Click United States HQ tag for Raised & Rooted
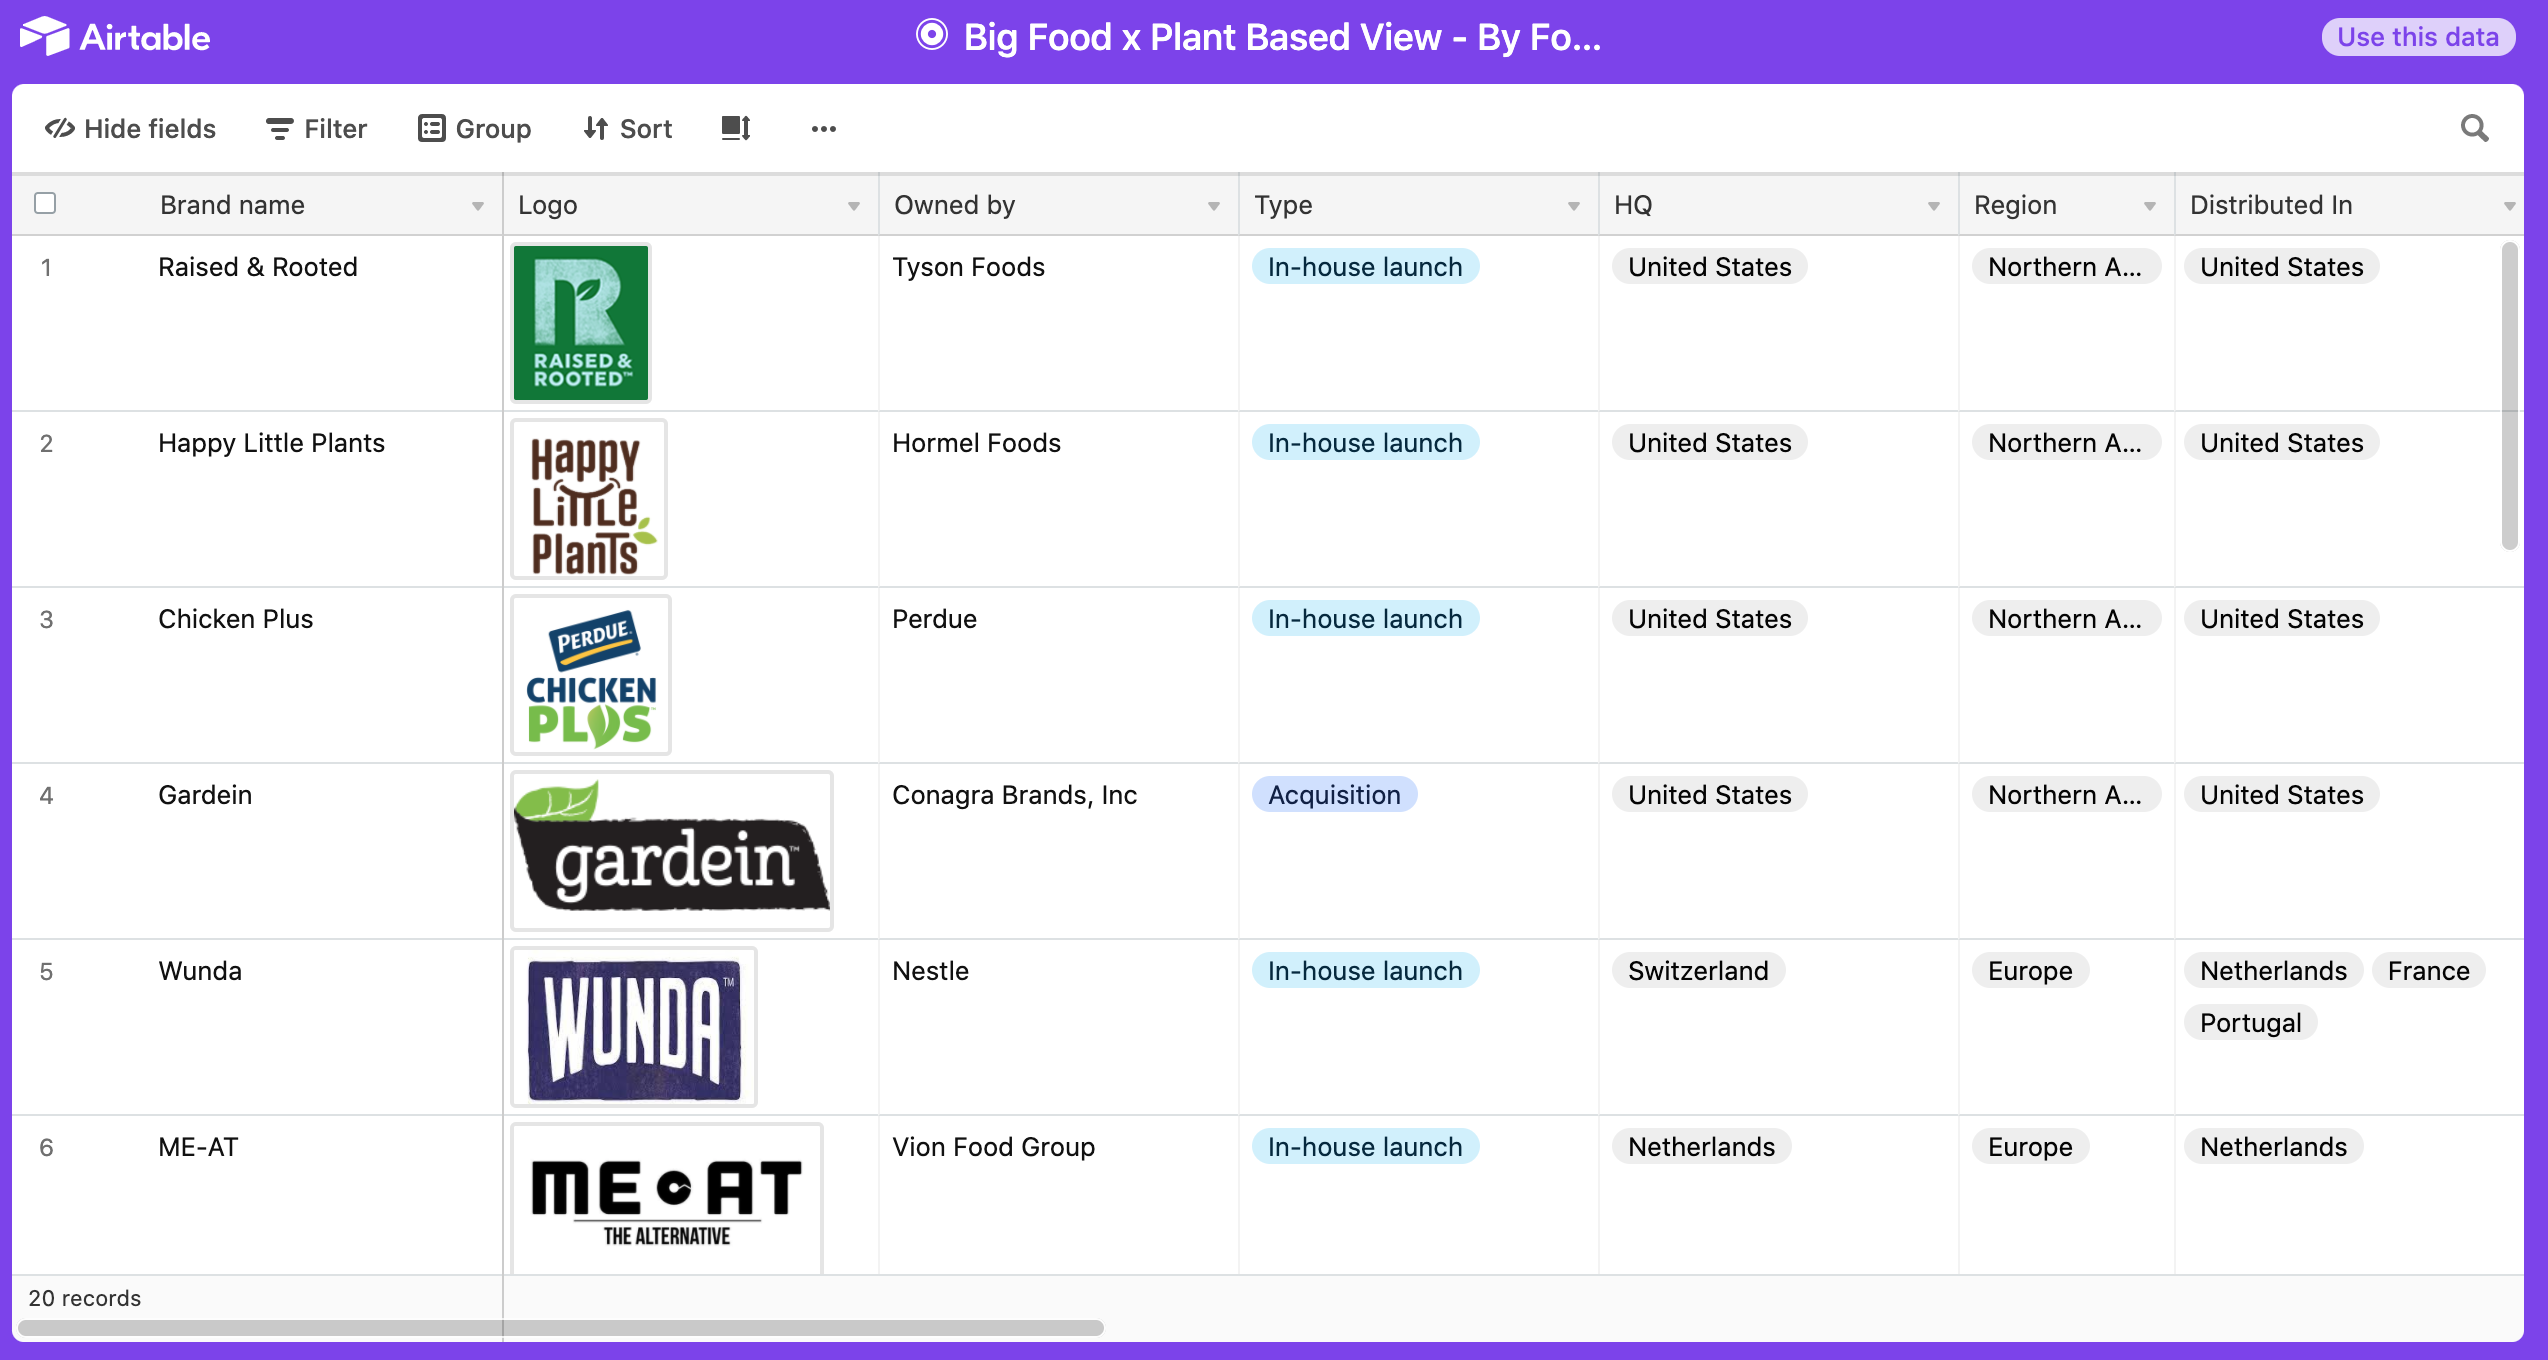 (x=1709, y=267)
